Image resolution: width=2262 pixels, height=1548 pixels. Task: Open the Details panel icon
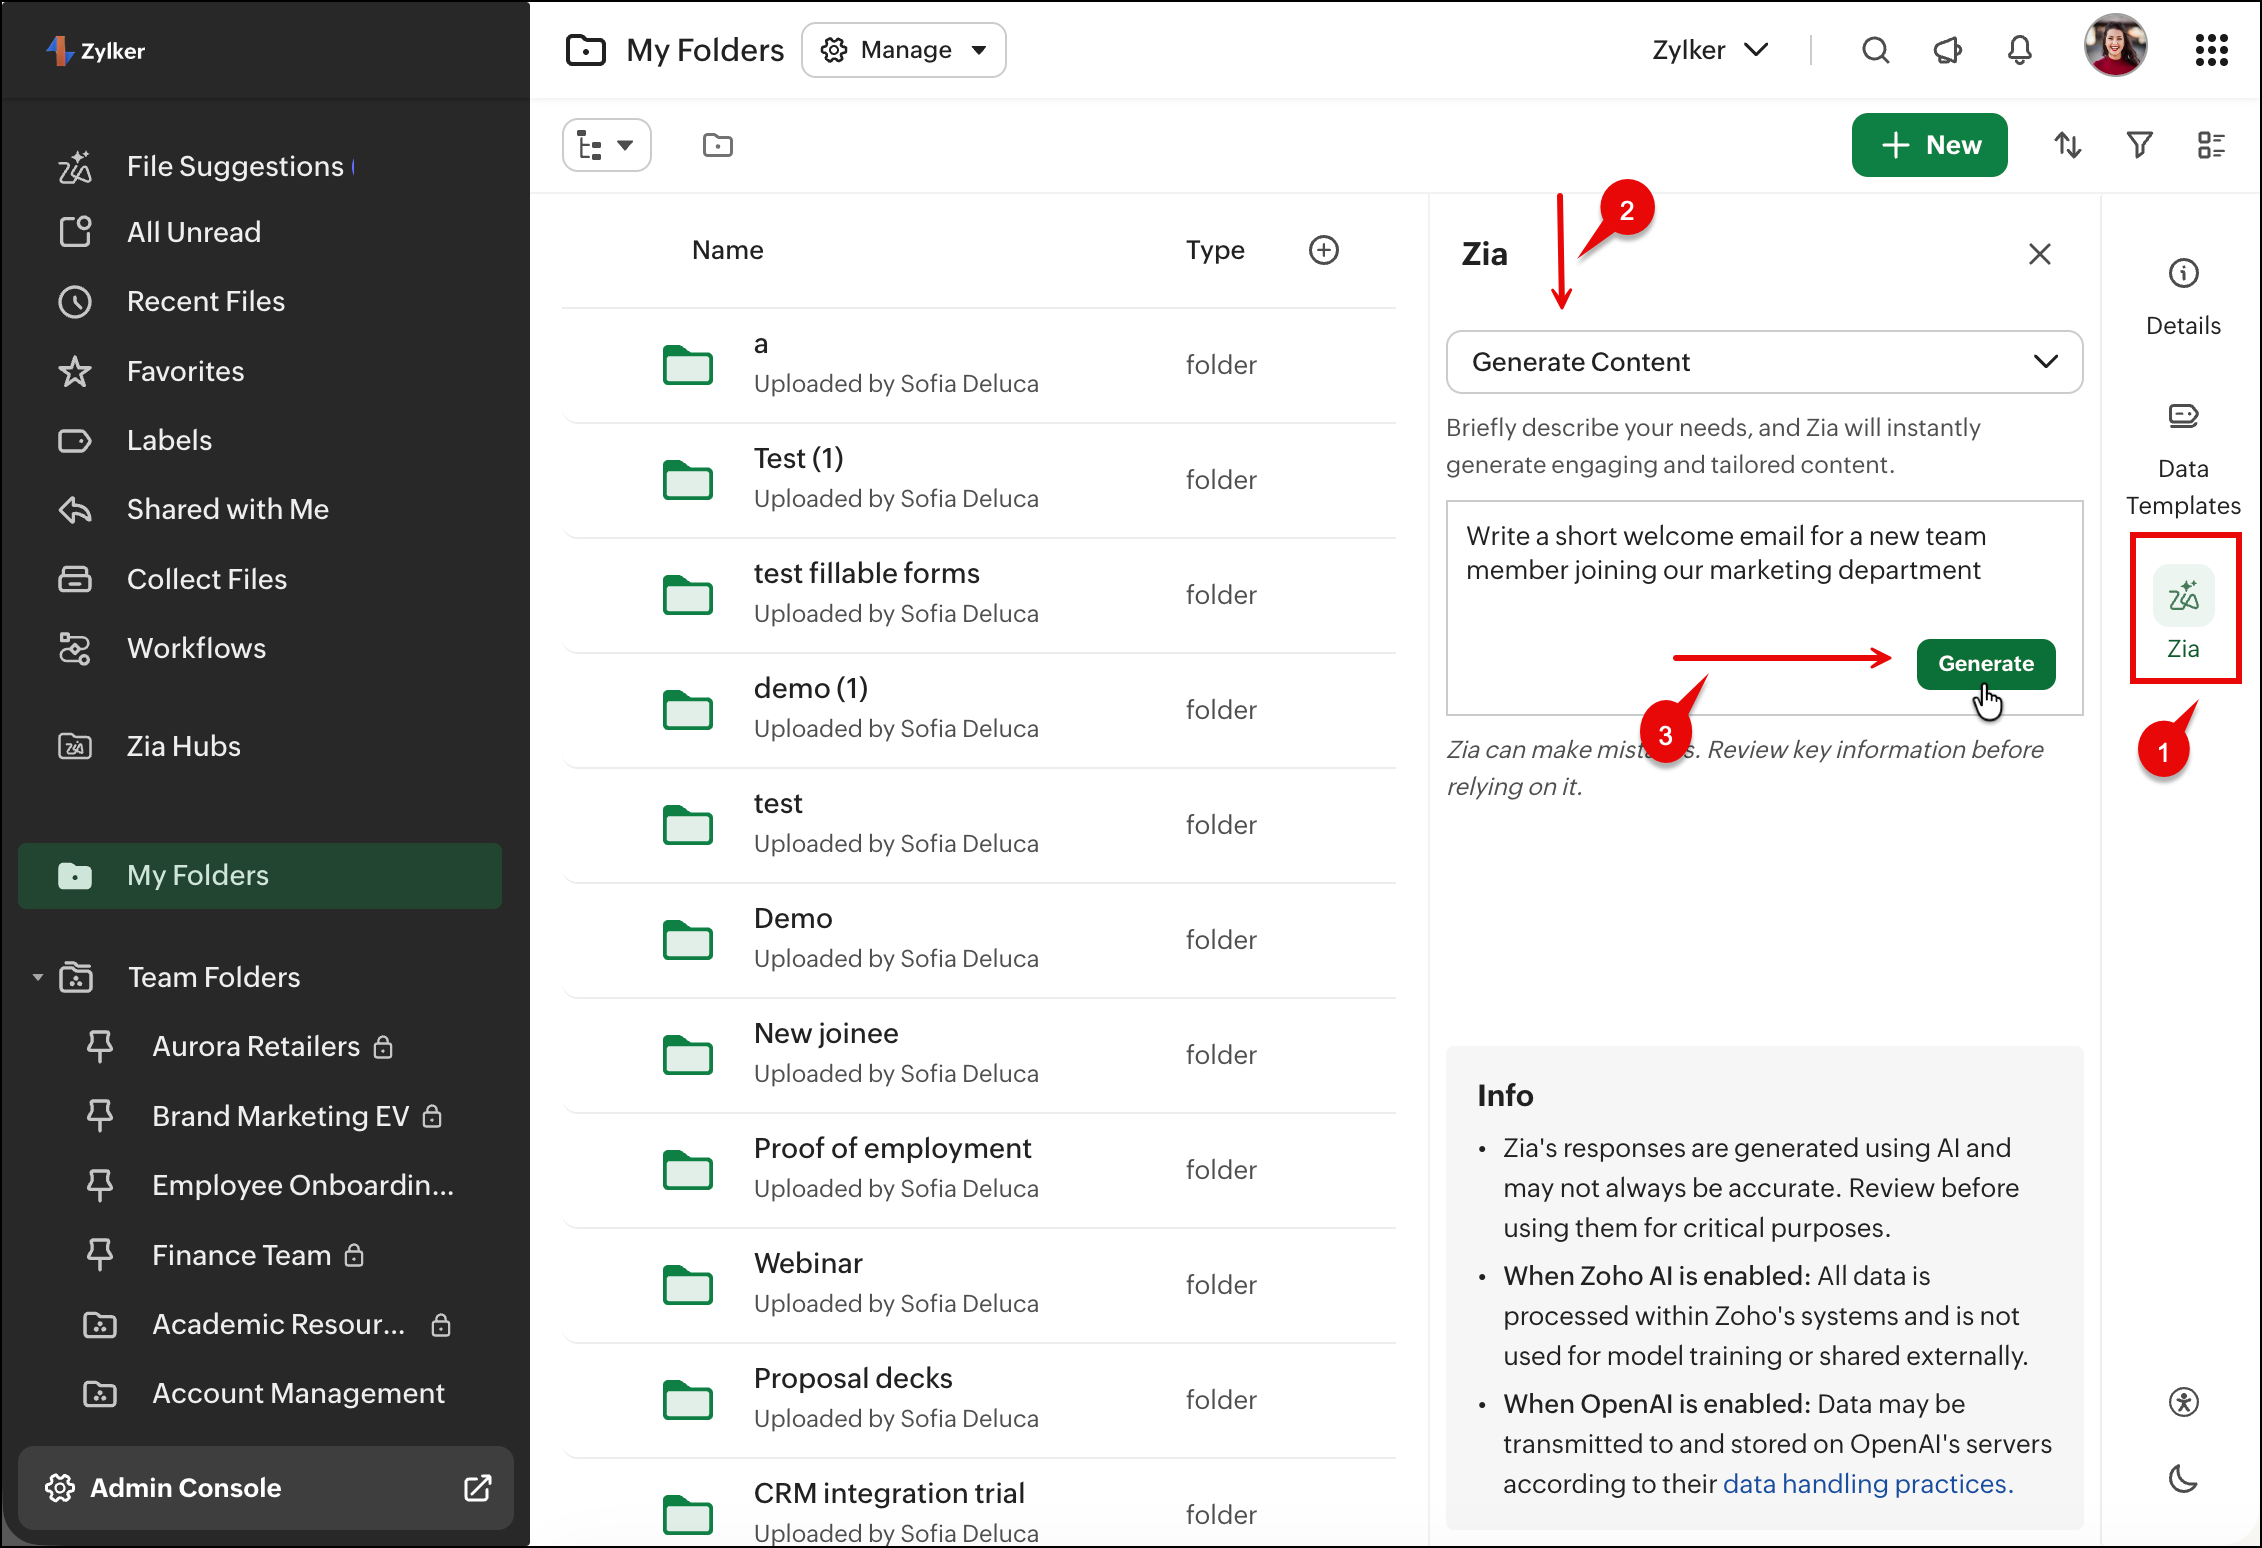(2183, 274)
